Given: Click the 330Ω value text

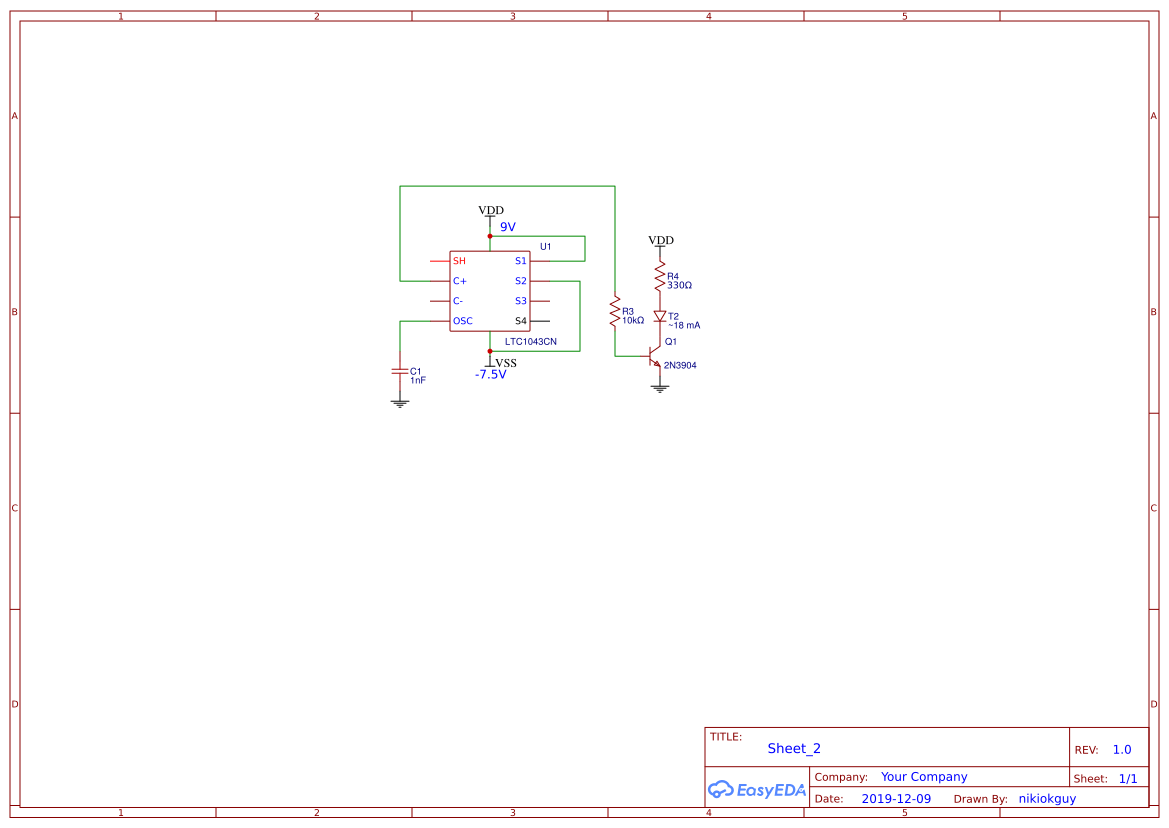Looking at the screenshot, I should coord(679,285).
